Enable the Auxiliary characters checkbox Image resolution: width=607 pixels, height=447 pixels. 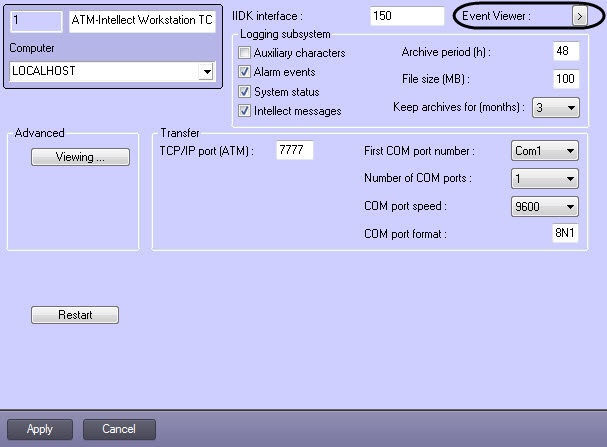(244, 52)
